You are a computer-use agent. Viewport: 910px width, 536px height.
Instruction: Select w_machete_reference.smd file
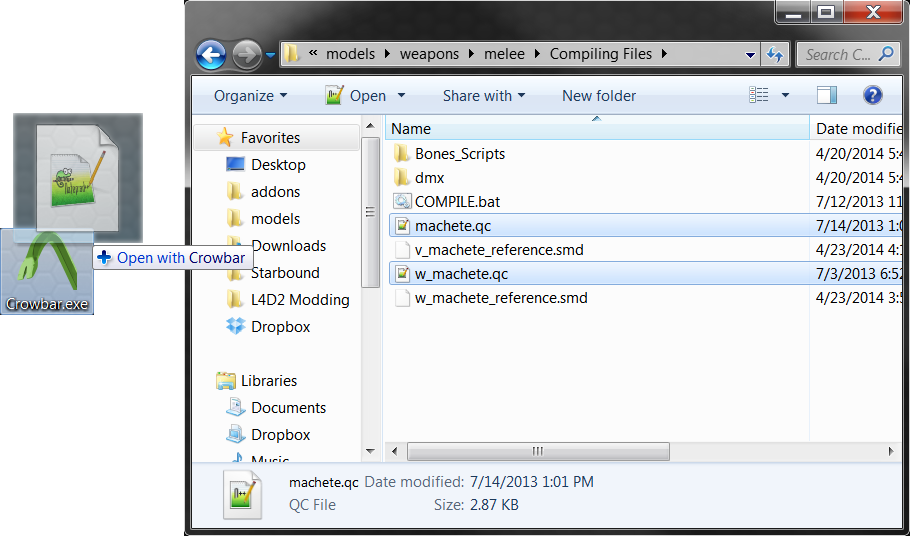pos(501,298)
